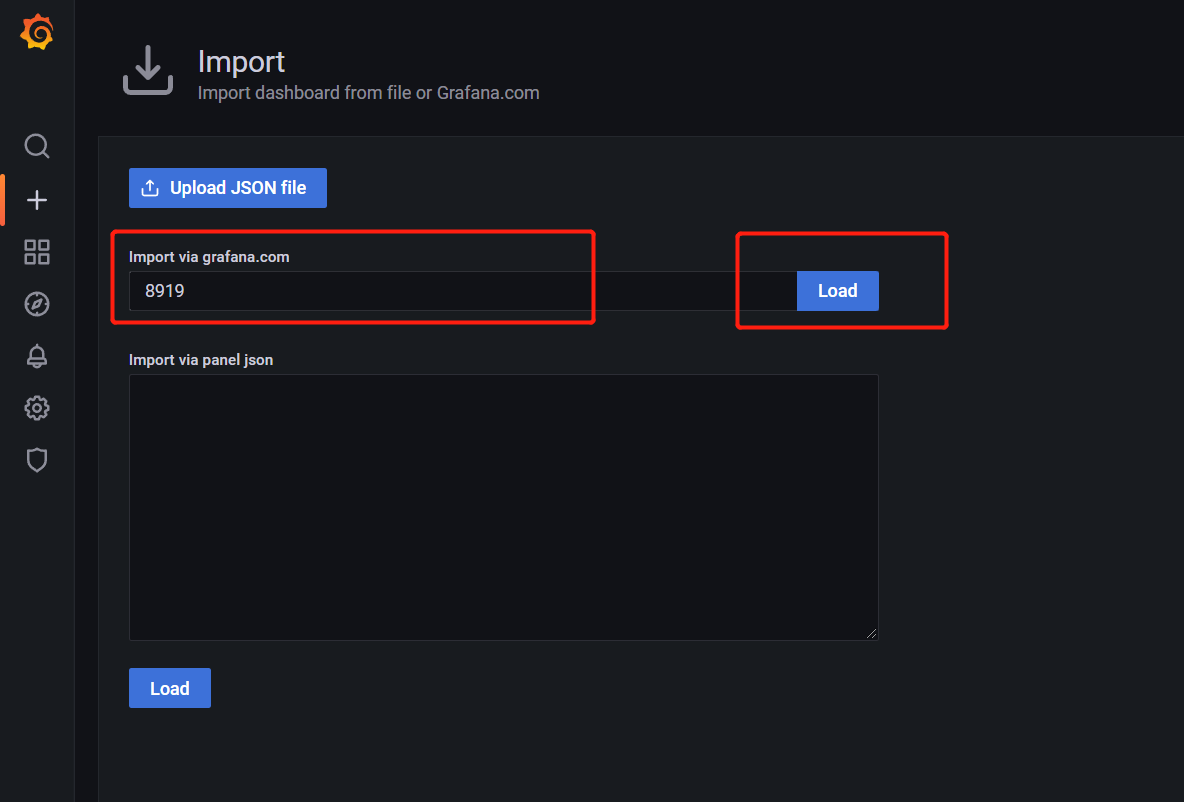This screenshot has height=802, width=1184.
Task: Open the Configuration gear icon
Action: point(37,408)
